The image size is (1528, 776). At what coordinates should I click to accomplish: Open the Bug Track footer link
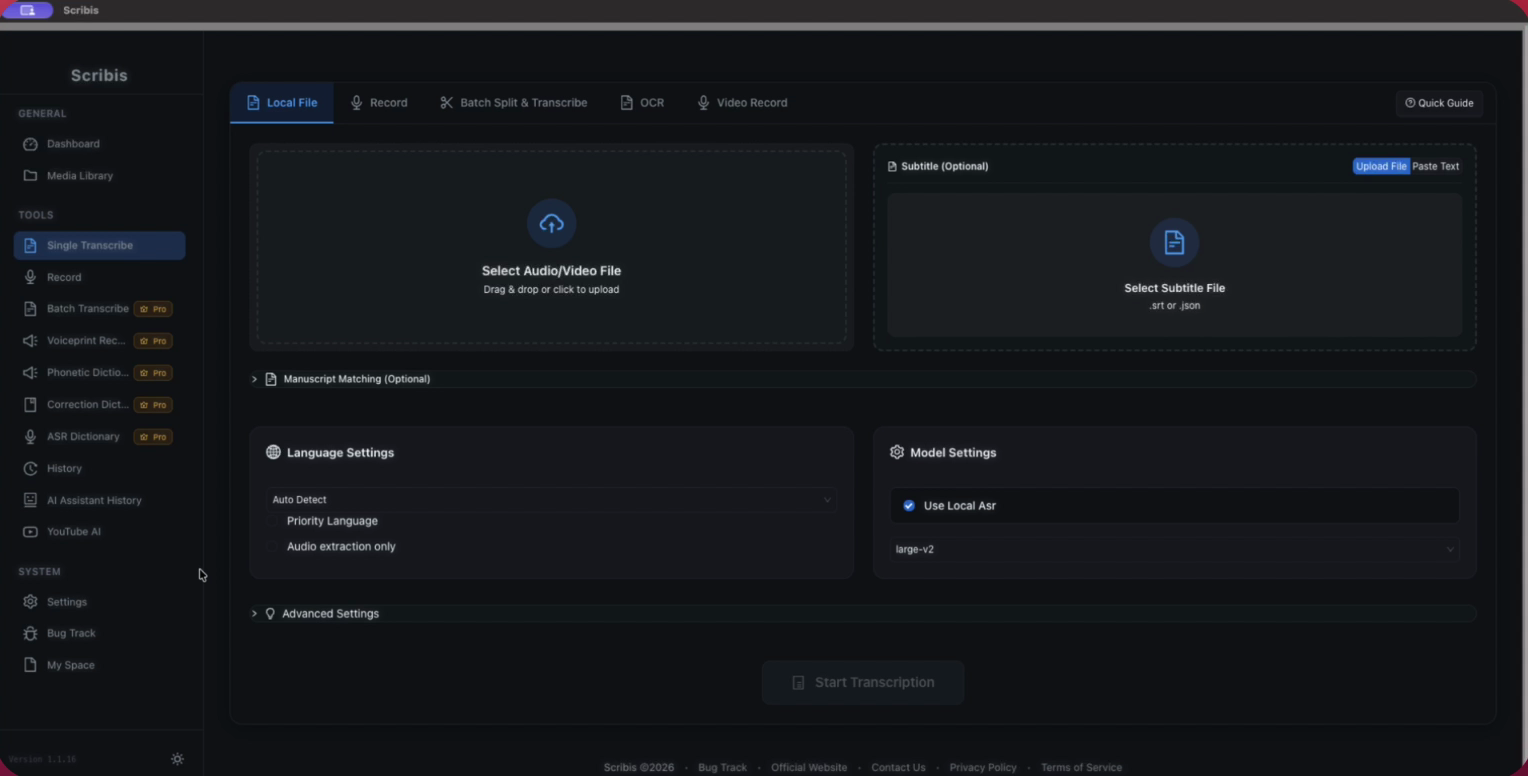pos(722,768)
